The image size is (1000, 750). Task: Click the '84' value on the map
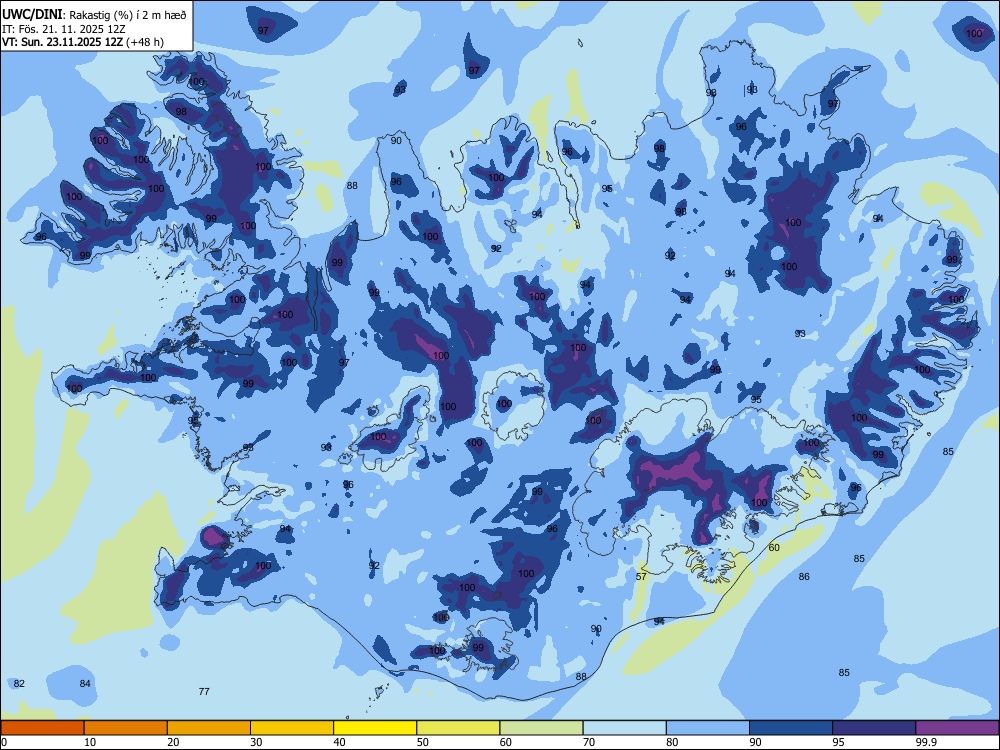[x=85, y=684]
